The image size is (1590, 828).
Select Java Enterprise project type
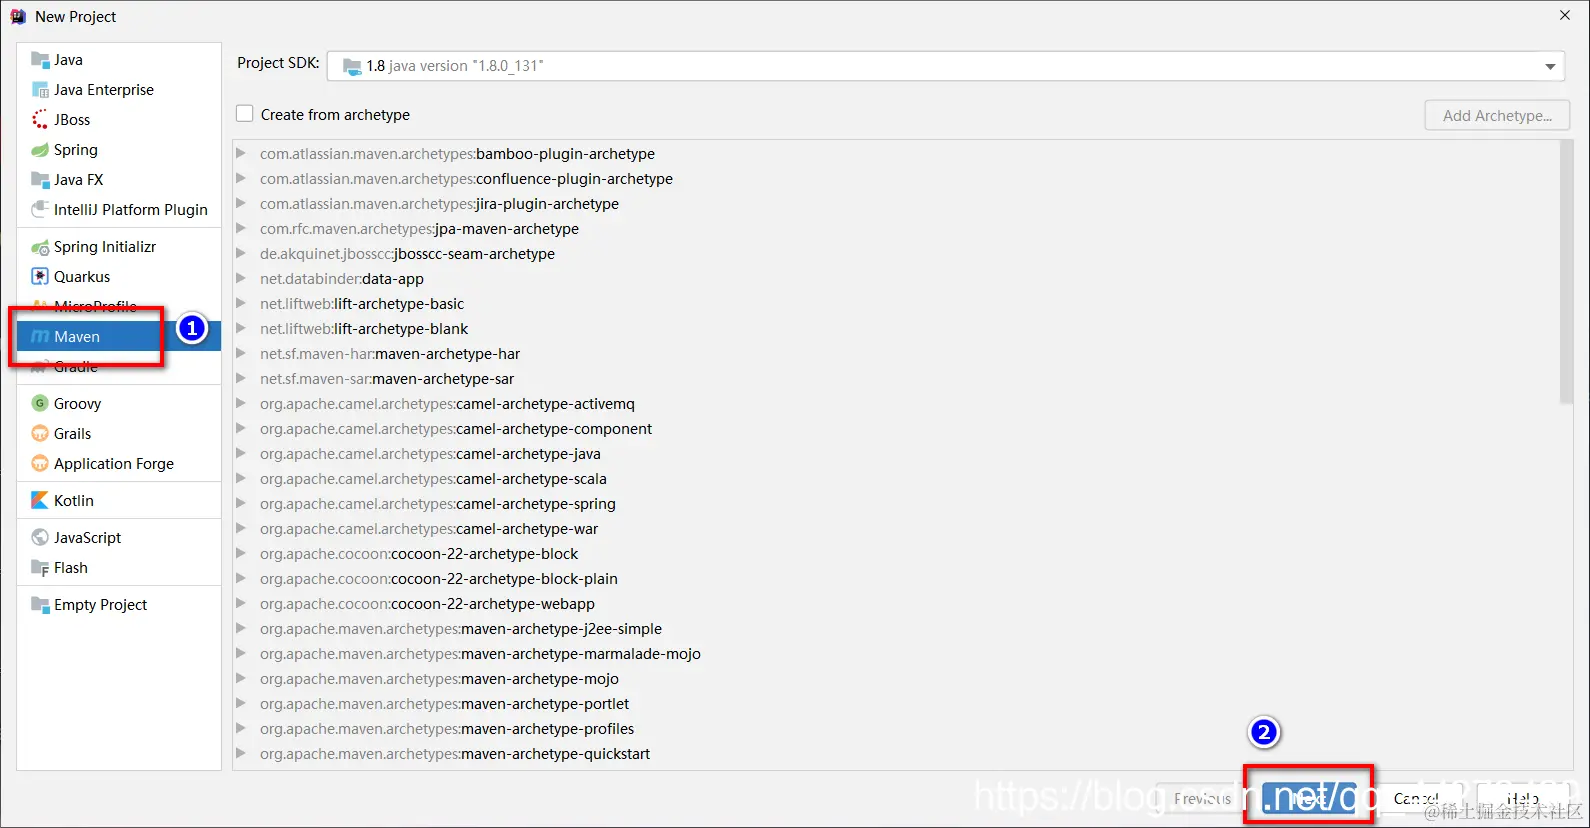(119, 90)
